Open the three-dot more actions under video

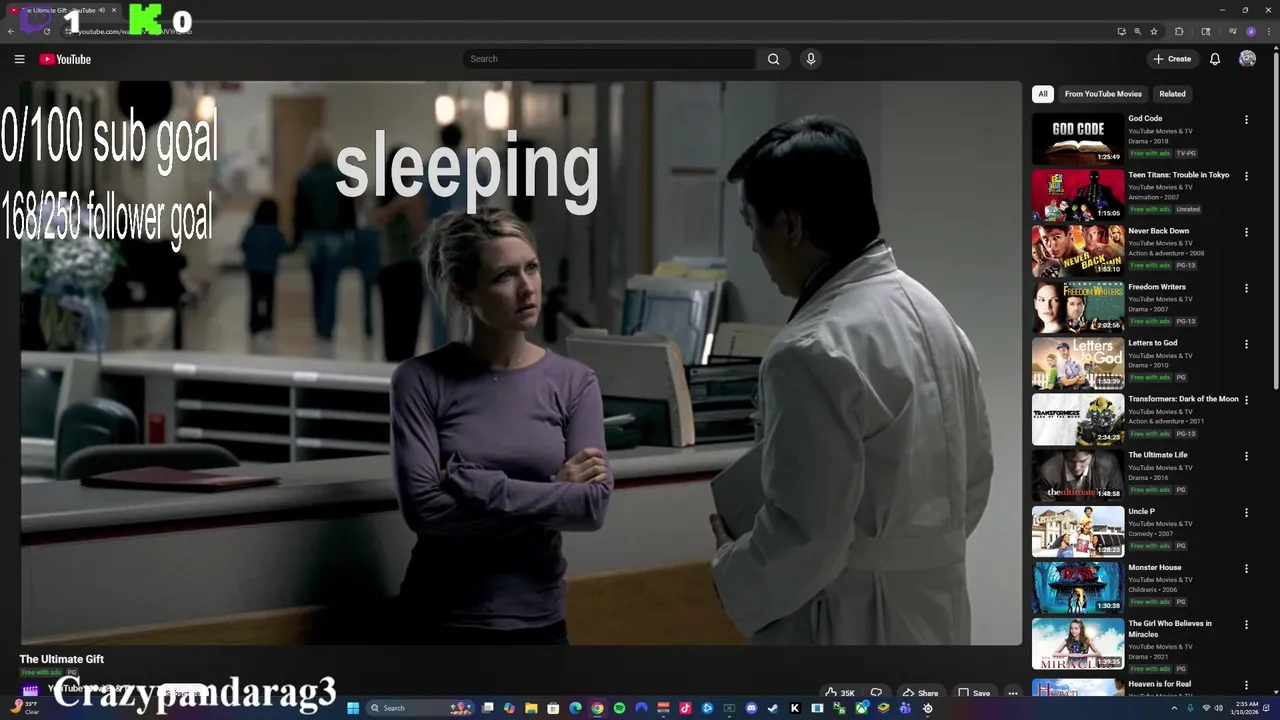tap(1013, 693)
